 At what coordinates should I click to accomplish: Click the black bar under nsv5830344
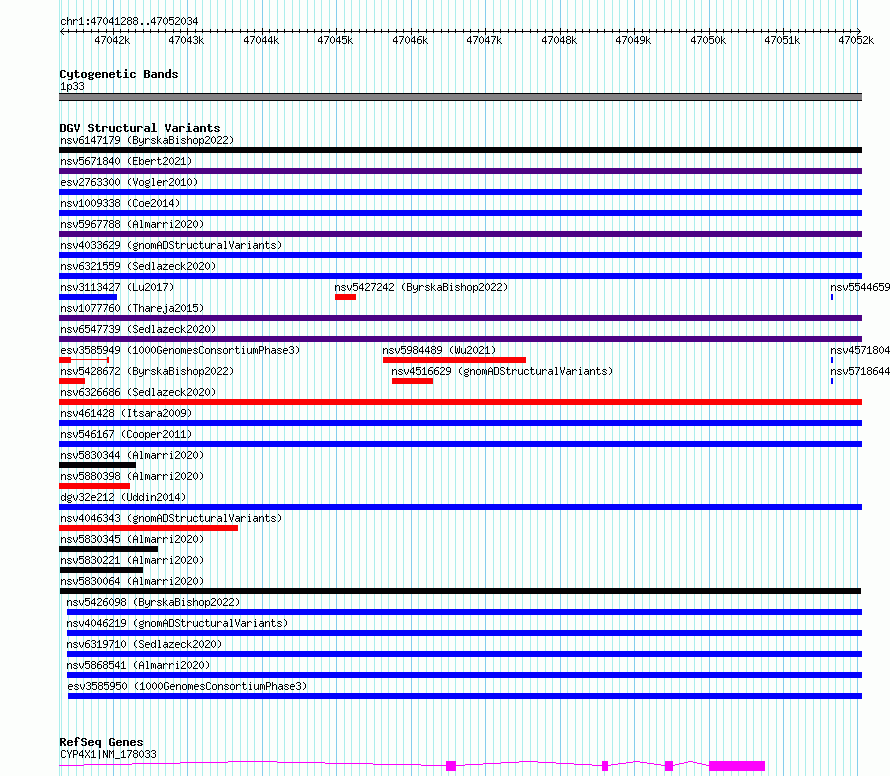coord(98,465)
